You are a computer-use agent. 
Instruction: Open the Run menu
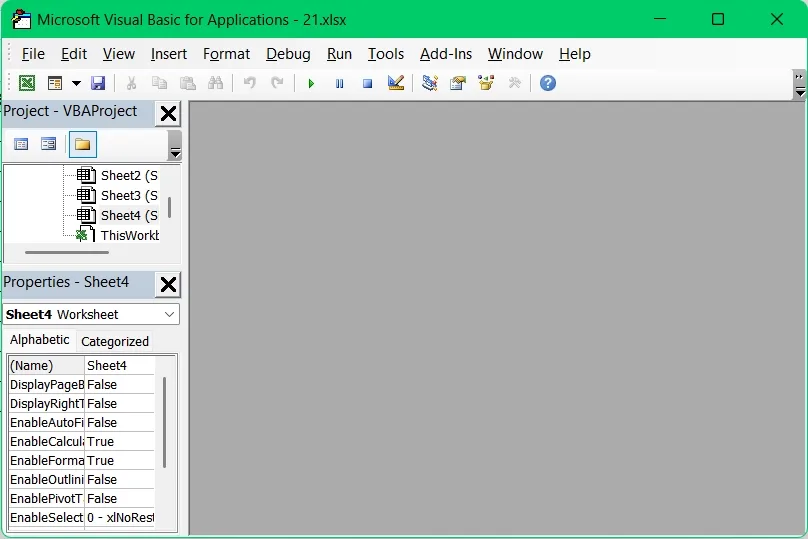pyautogui.click(x=339, y=54)
